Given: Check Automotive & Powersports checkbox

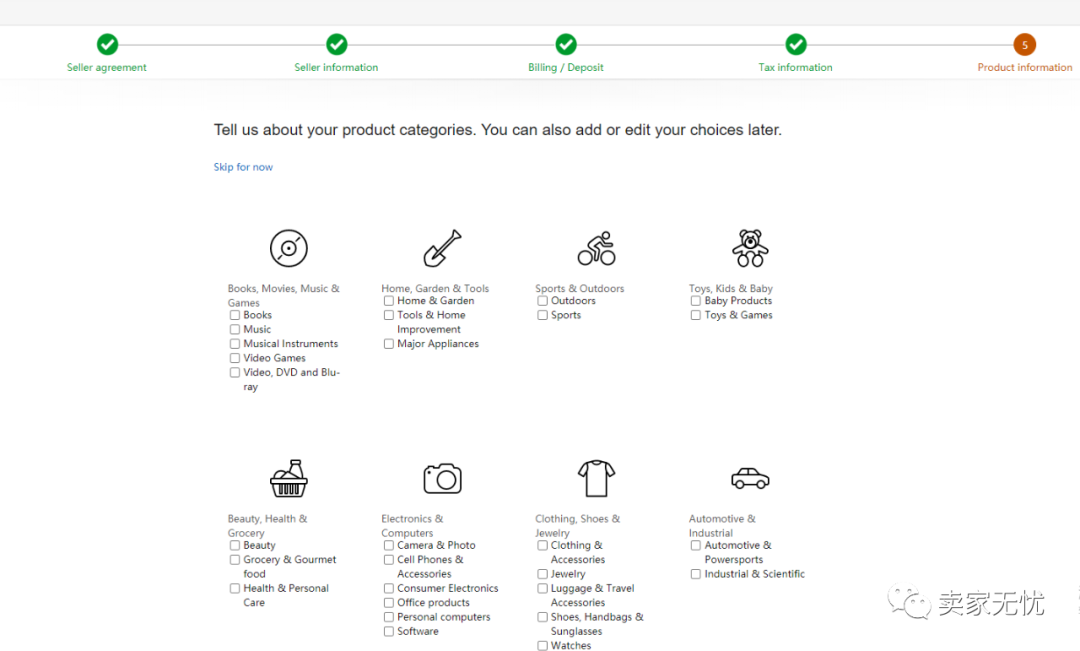Looking at the screenshot, I should pos(696,545).
